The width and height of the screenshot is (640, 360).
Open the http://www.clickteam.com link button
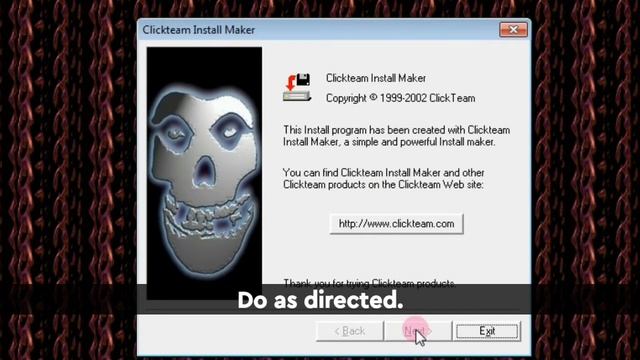click(396, 224)
